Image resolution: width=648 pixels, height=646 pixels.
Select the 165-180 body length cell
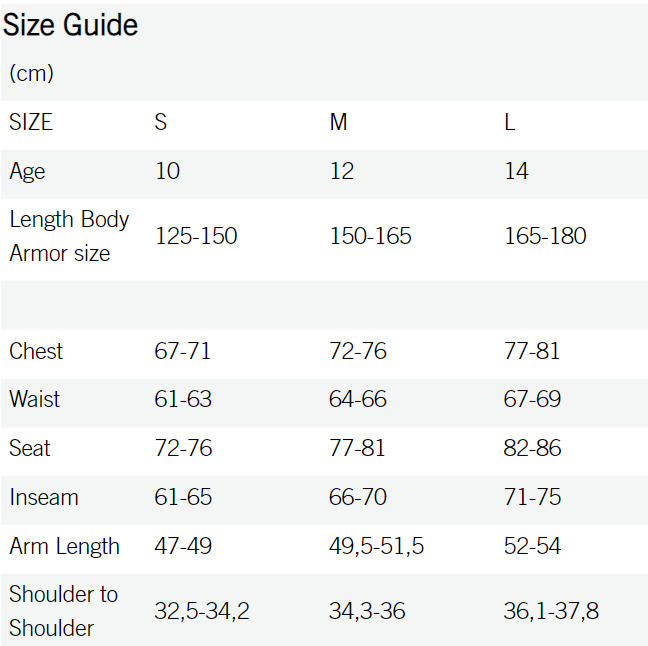coord(545,236)
